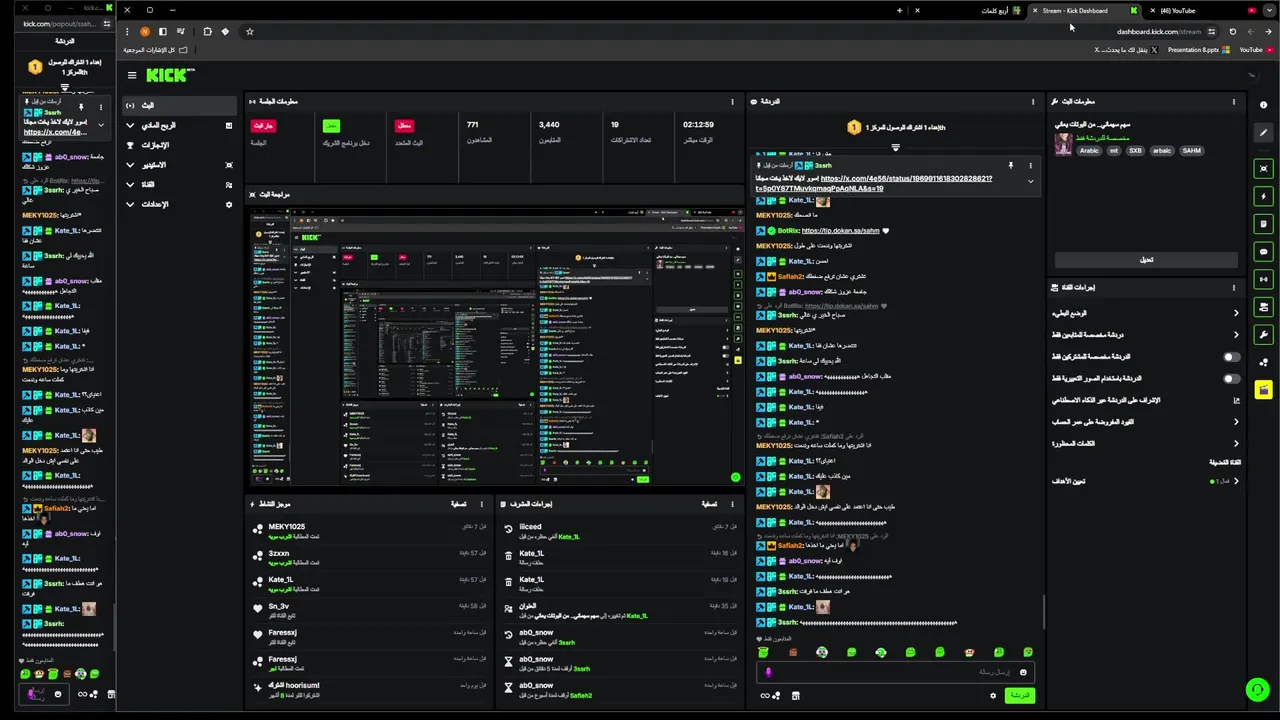Open three-dot menu of the dashboard chat panel
Viewport: 1280px width, 720px height.
tap(1033, 101)
